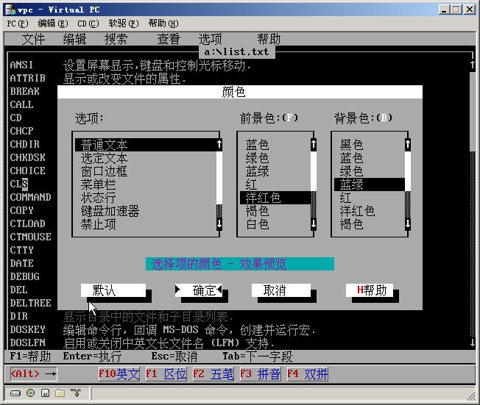Open the Virtual PC CD(C) menu
Viewport: 480px width, 405px height.
pos(88,24)
